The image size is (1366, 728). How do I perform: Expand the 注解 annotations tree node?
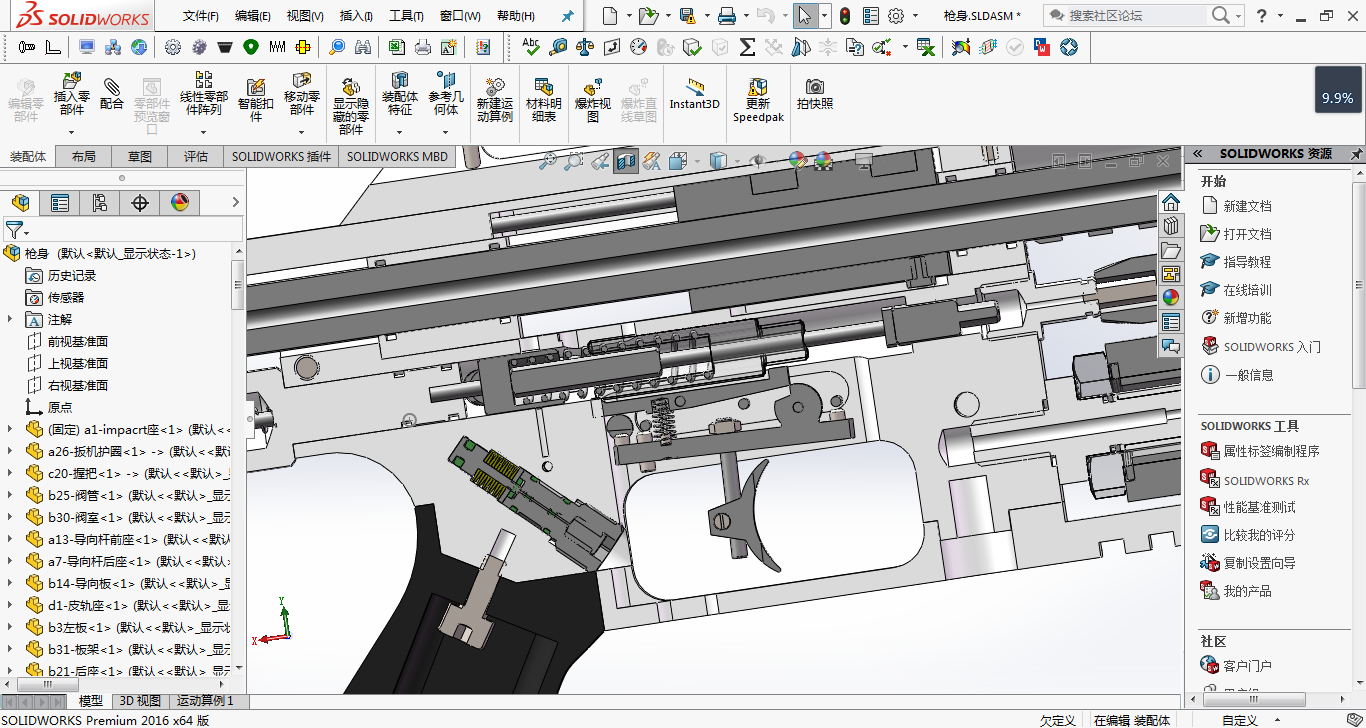coord(10,320)
